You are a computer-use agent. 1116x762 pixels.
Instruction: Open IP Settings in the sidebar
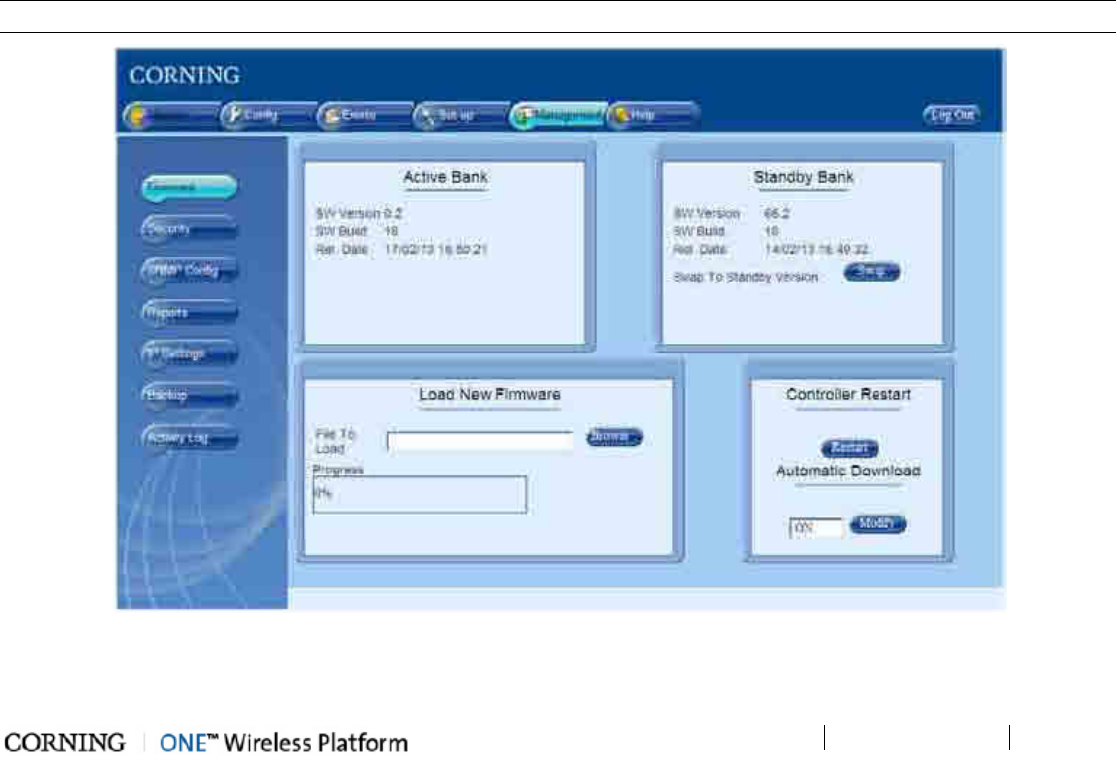point(189,354)
